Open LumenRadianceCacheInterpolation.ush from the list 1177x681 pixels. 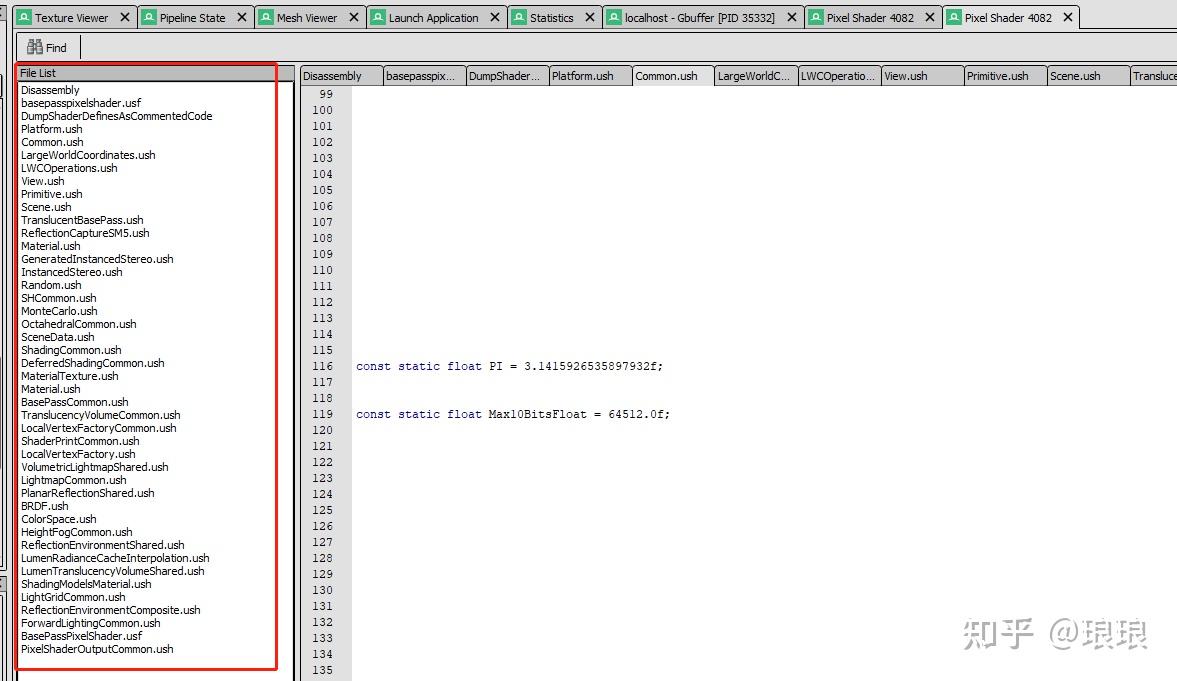[114, 558]
